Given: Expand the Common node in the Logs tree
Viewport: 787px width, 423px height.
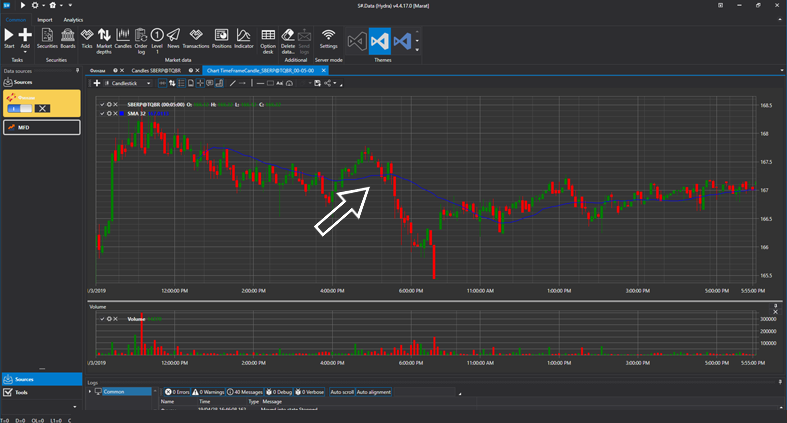Looking at the screenshot, I should point(90,391).
